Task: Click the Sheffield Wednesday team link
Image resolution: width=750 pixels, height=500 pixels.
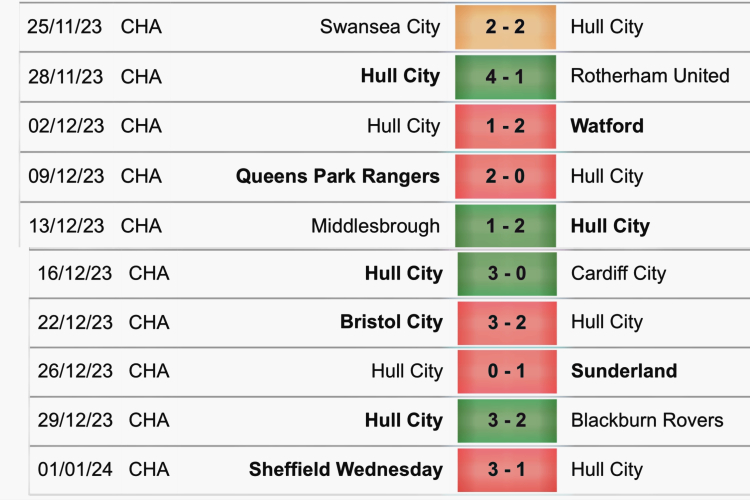Action: [x=346, y=469]
